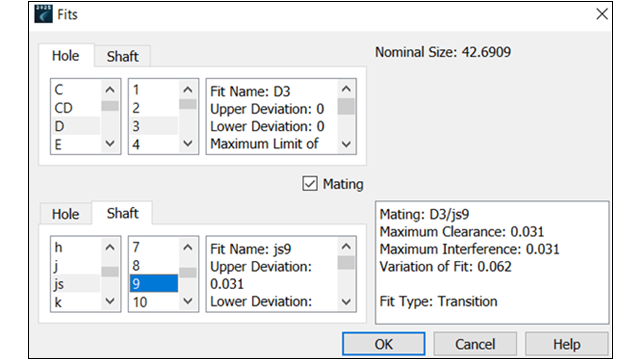The width and height of the screenshot is (640, 360).
Task: Select shaft letter h in lower list
Action: pos(76,247)
